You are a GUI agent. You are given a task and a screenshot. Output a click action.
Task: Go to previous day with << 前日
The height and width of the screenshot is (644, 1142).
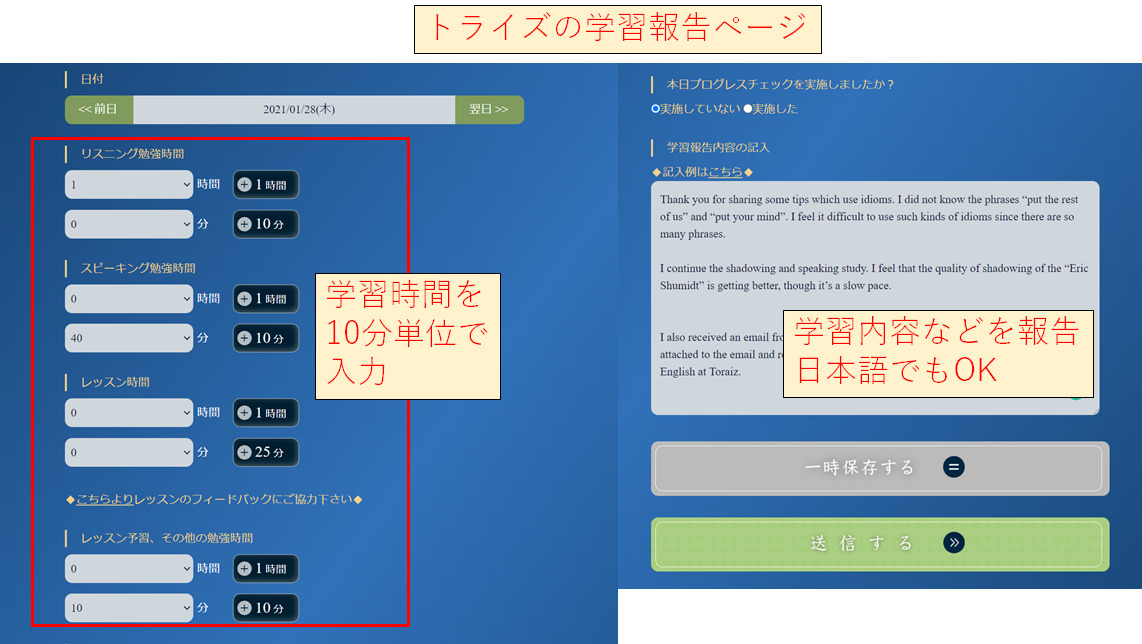(99, 110)
